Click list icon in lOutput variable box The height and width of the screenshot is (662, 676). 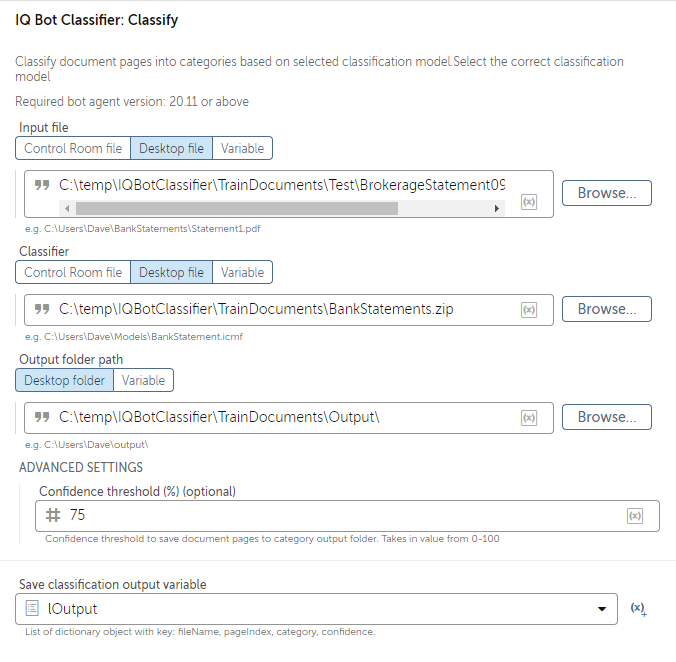[32, 609]
